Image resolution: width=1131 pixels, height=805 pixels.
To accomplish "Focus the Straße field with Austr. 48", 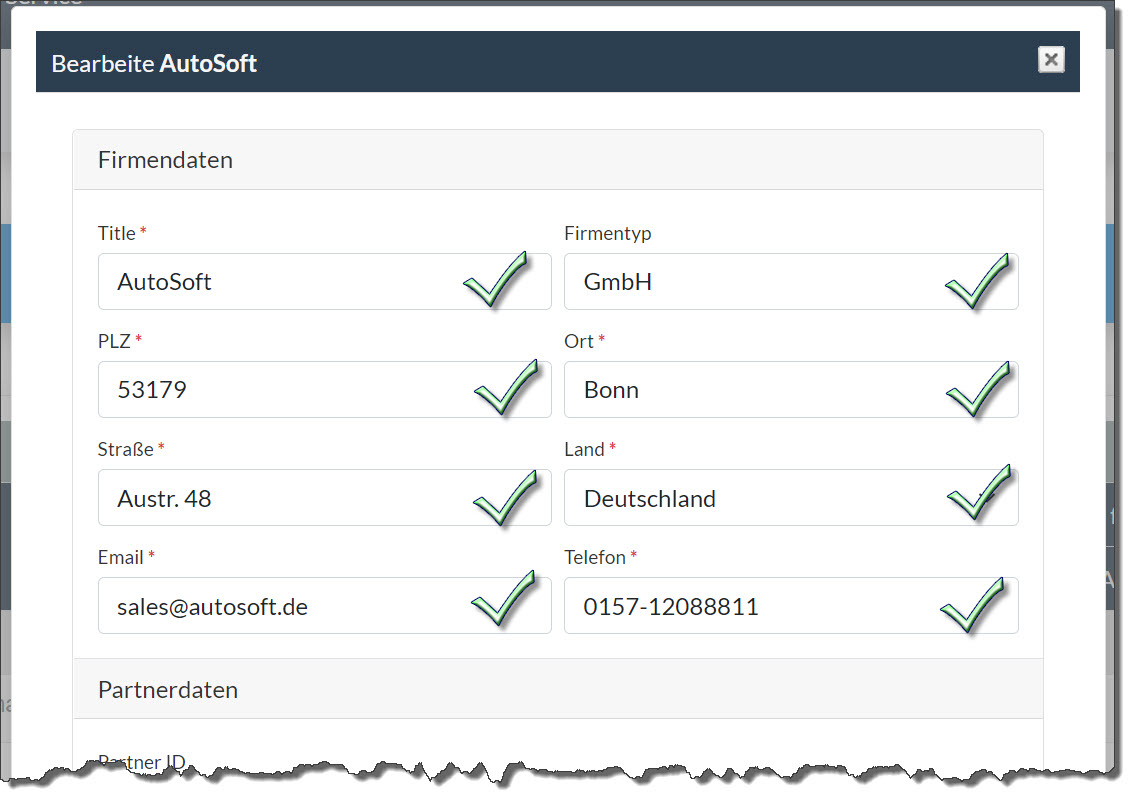I will tap(280, 498).
